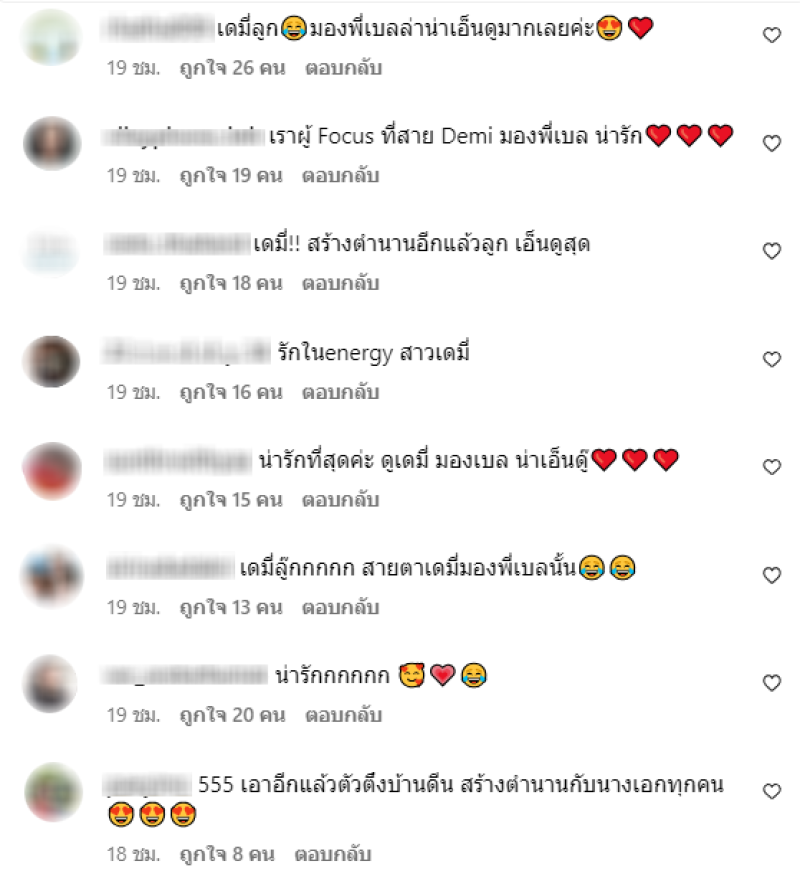The width and height of the screenshot is (800, 884).
Task: Reply to the comment with 26 likes
Action: point(343,68)
